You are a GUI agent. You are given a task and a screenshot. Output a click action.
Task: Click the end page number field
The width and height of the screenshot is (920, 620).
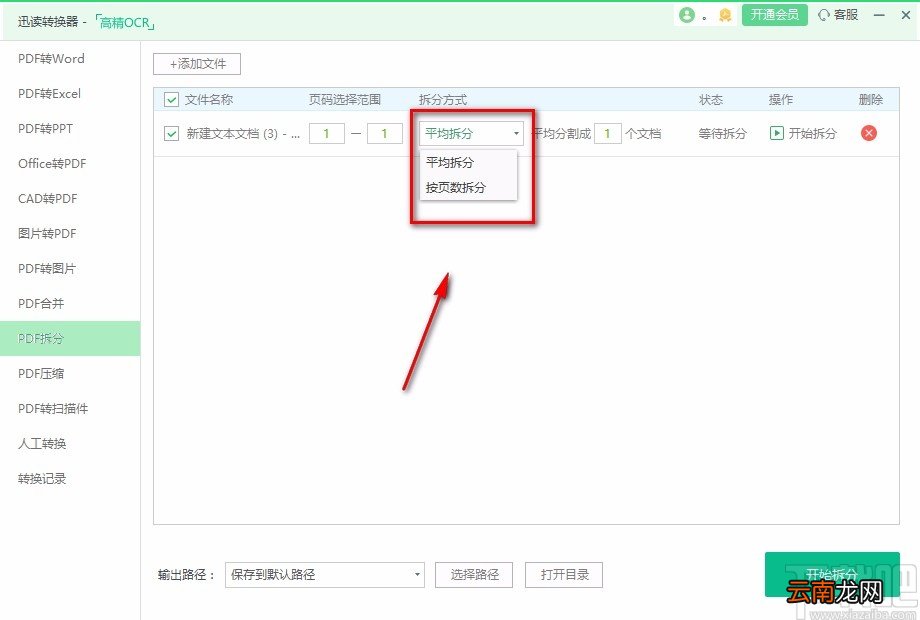click(x=385, y=134)
